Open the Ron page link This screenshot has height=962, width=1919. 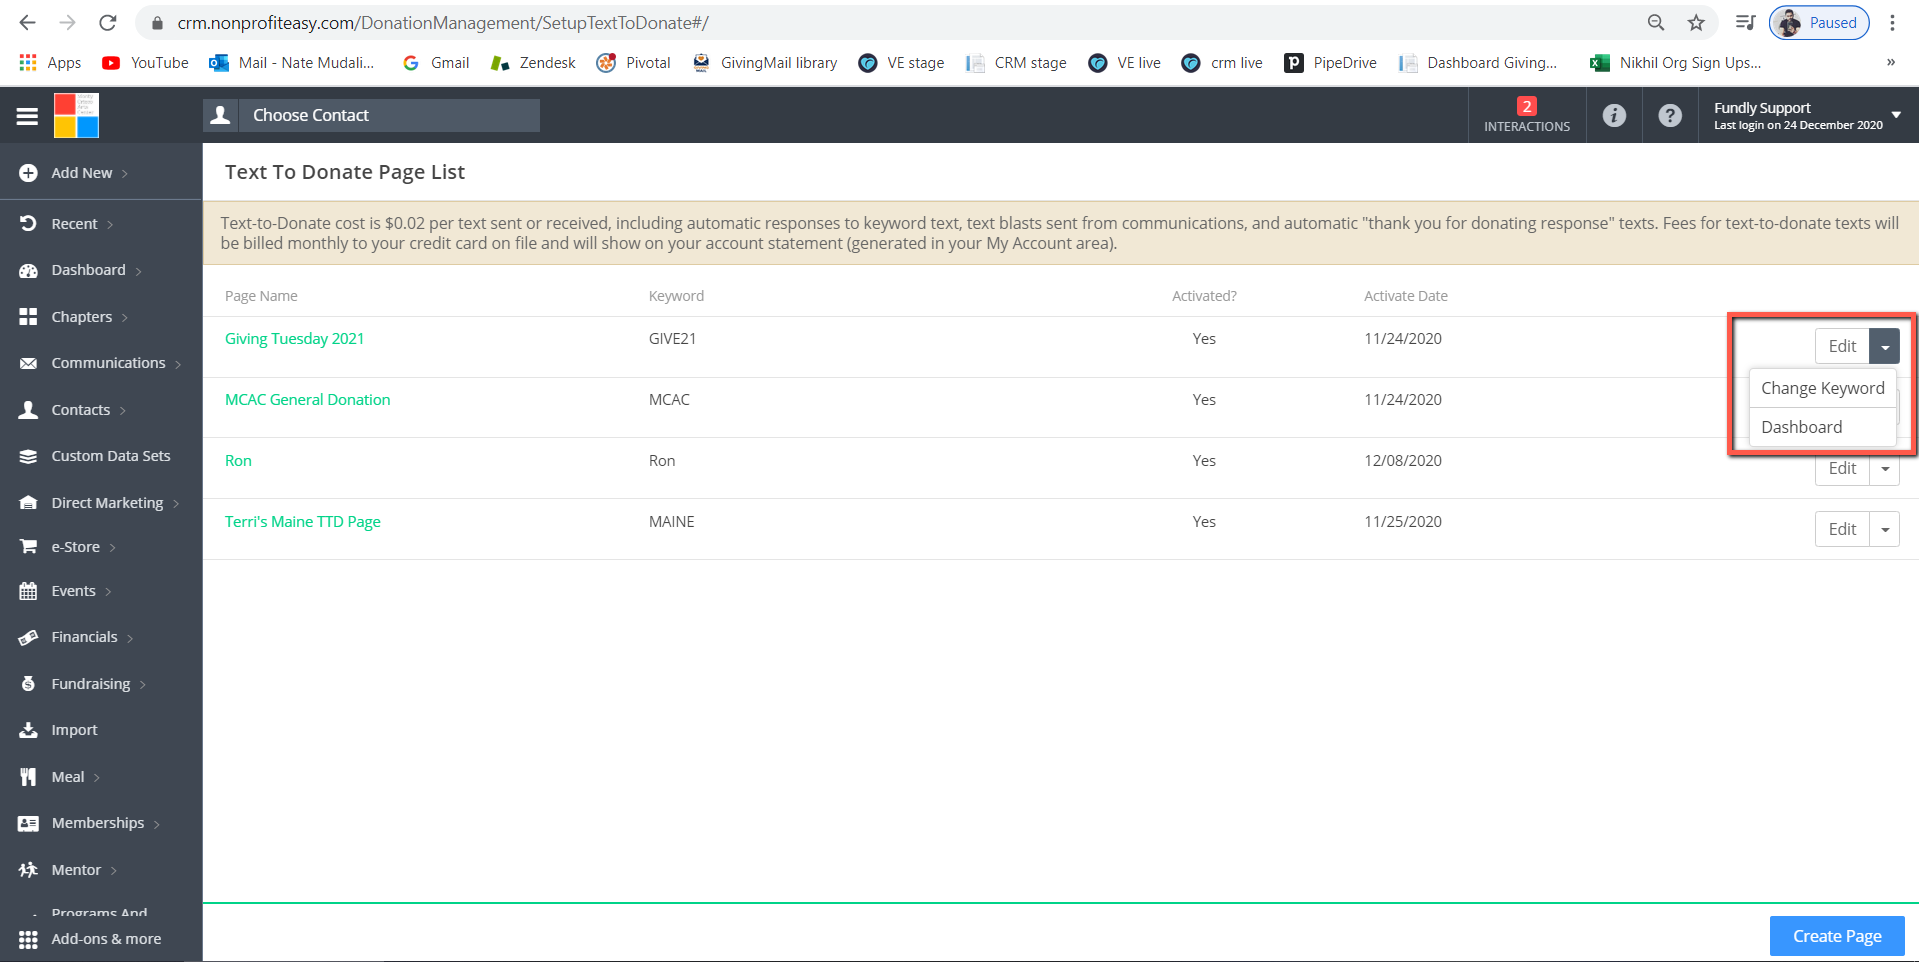[x=238, y=461]
